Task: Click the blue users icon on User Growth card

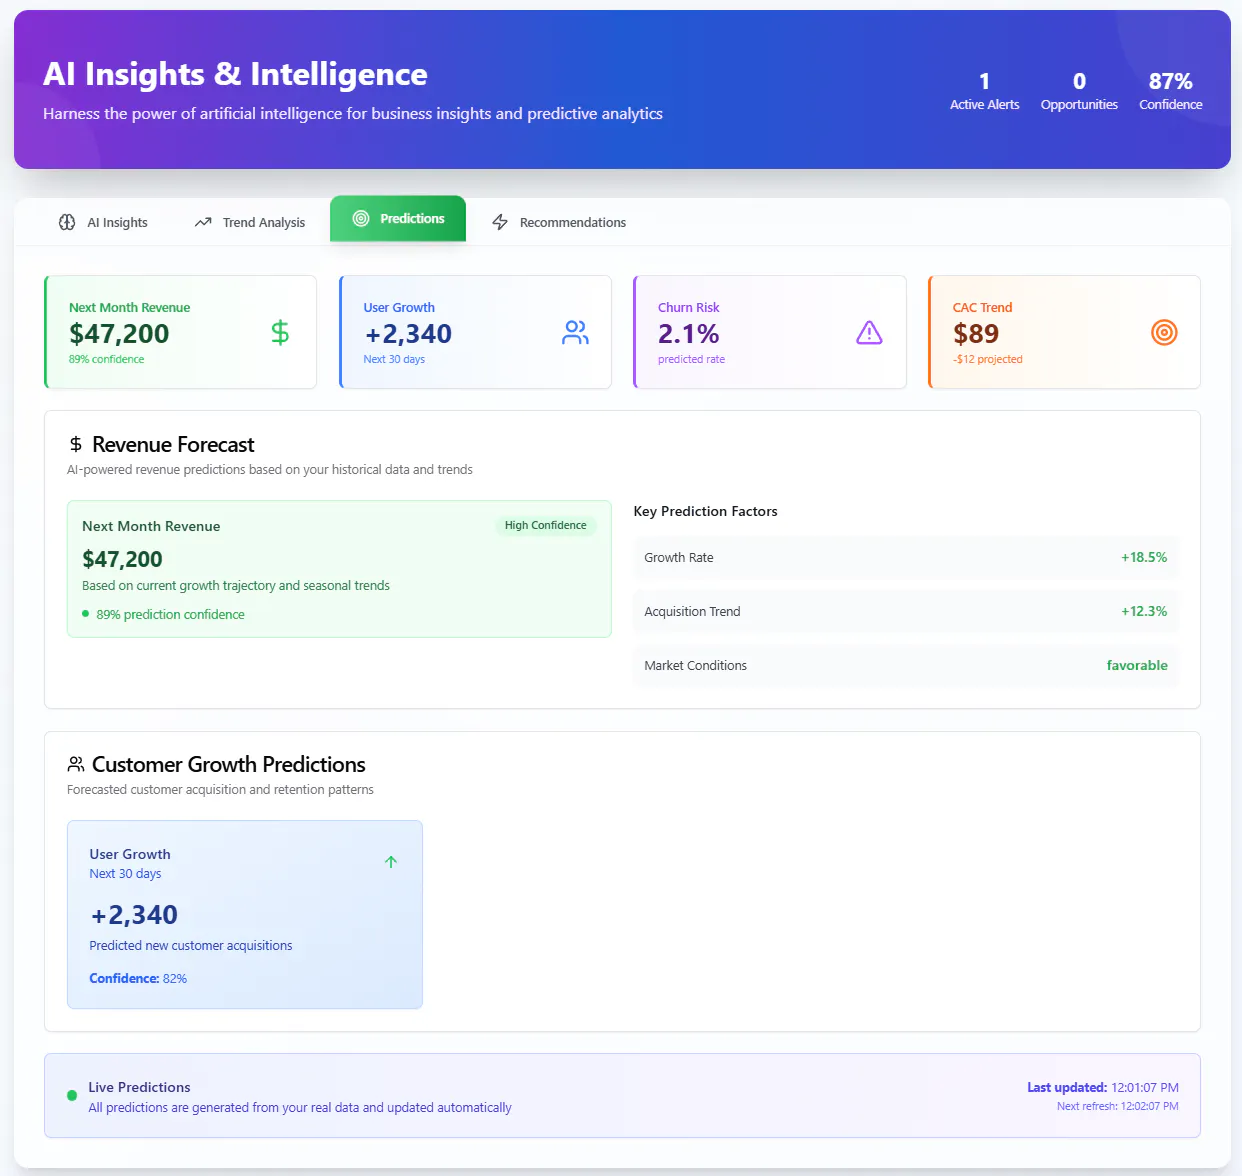Action: 575,332
